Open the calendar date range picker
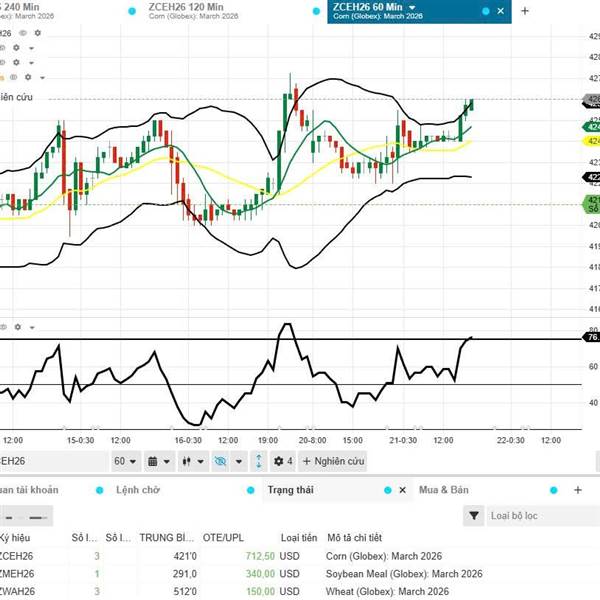 click(158, 461)
